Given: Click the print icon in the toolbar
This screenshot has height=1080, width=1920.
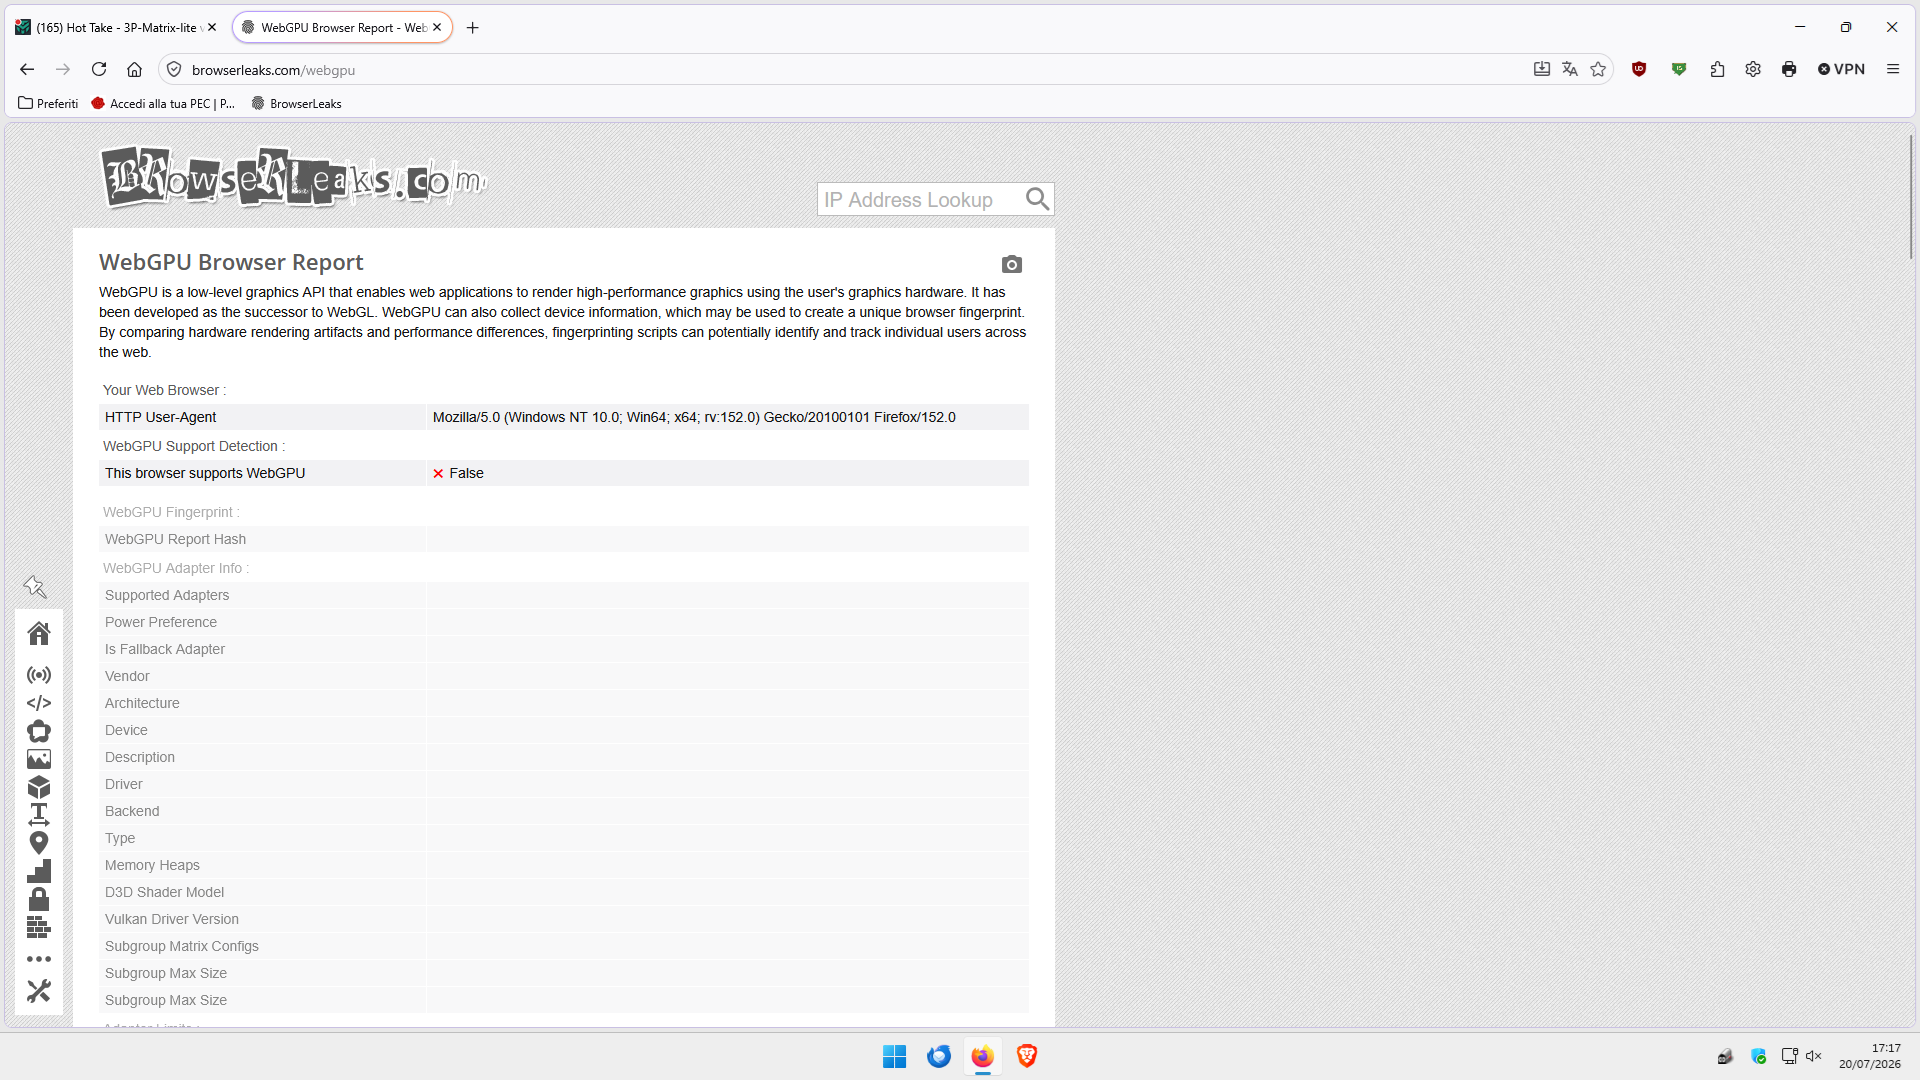Looking at the screenshot, I should (x=1789, y=70).
